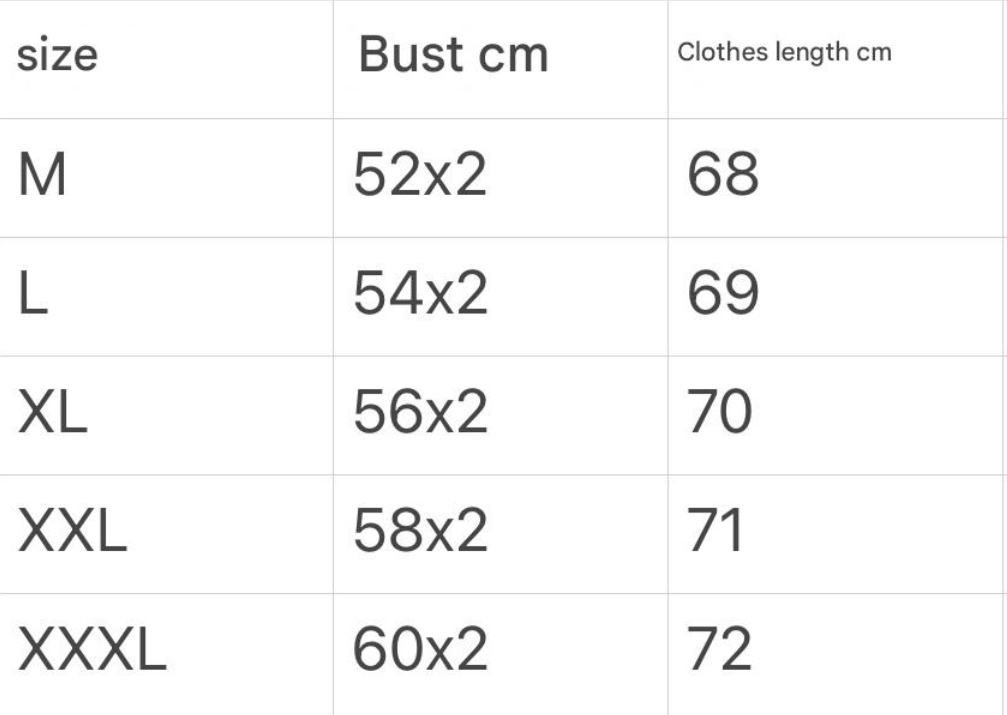
Task: Click the 60x2 bust value
Action: coord(420,652)
